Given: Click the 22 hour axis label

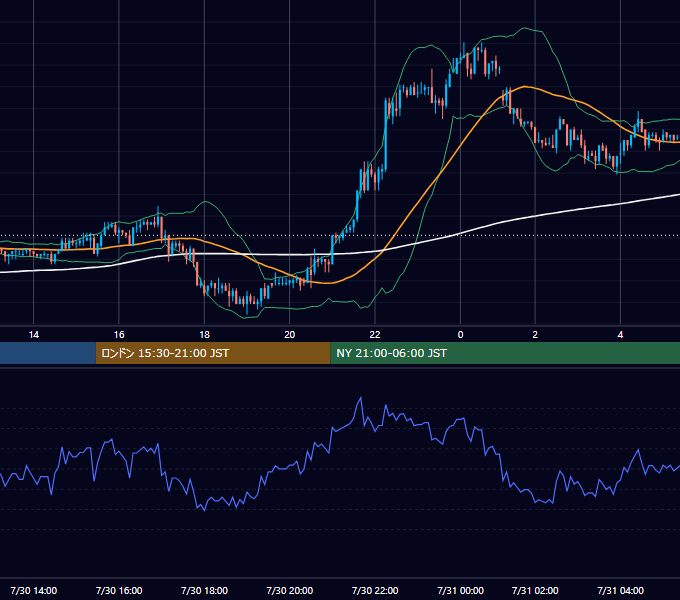Looking at the screenshot, I should tap(375, 334).
